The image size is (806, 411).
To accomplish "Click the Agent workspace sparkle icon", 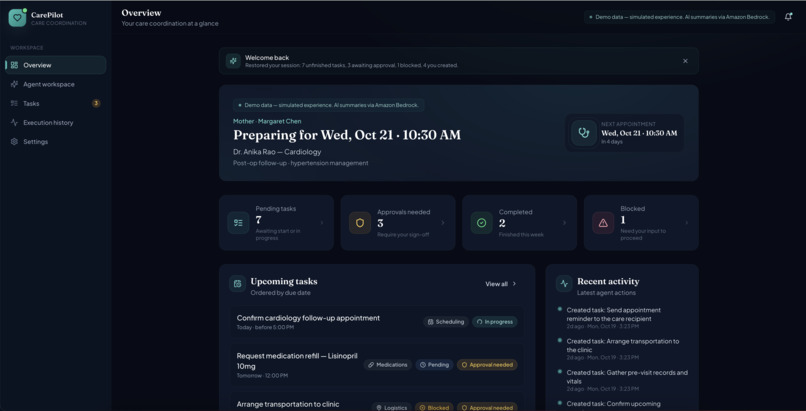I will (14, 84).
